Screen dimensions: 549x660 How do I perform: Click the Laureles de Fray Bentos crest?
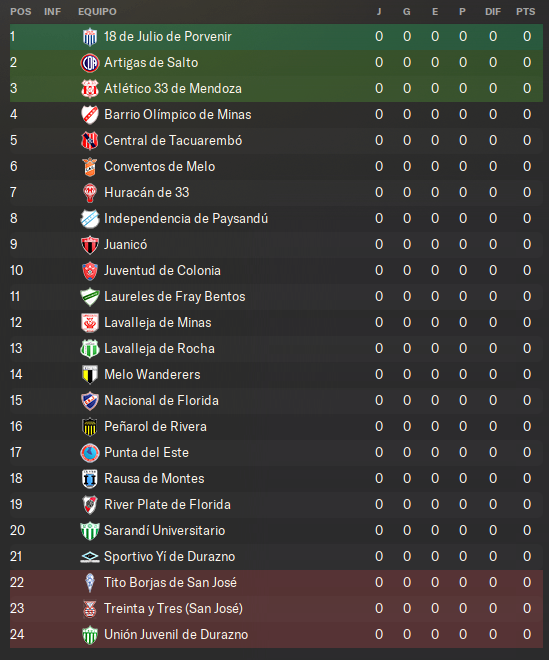(90, 297)
